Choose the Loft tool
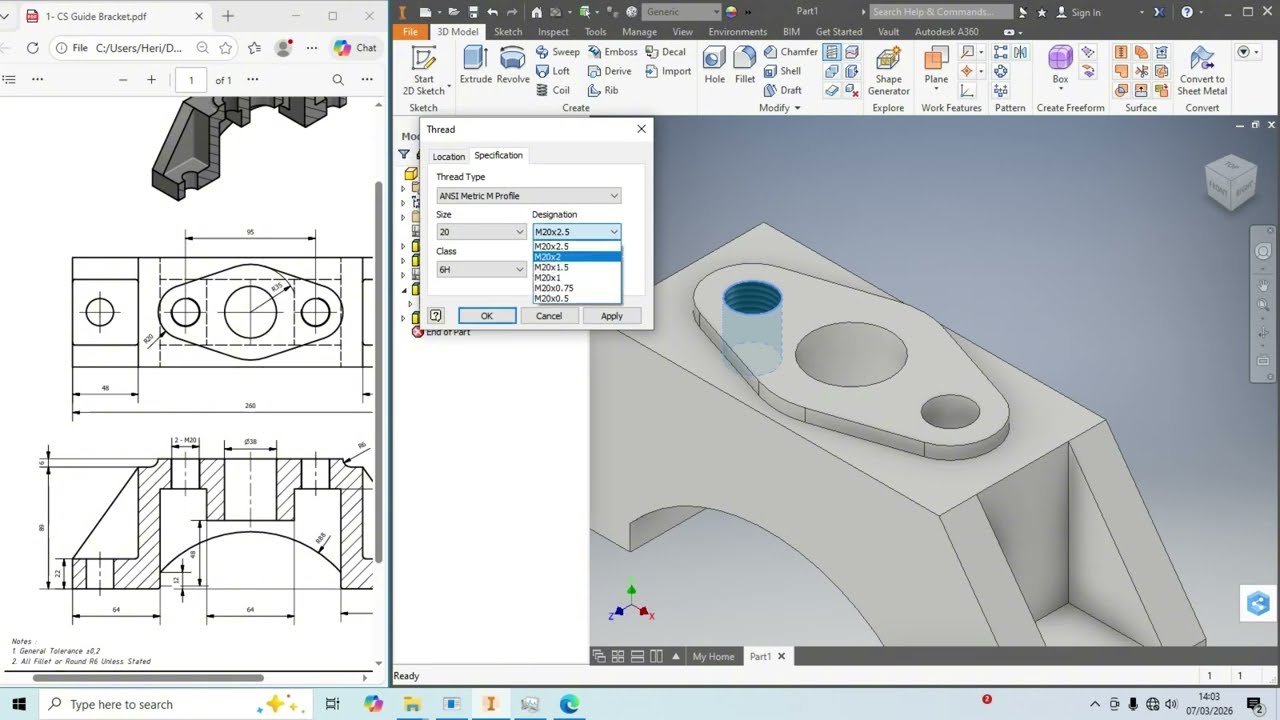1280x720 pixels. 553,71
